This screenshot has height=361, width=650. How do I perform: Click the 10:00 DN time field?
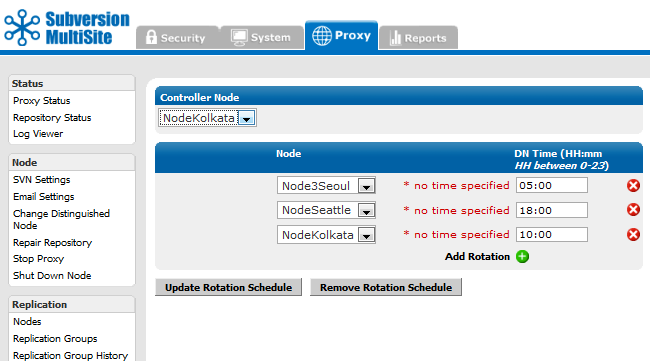[552, 235]
